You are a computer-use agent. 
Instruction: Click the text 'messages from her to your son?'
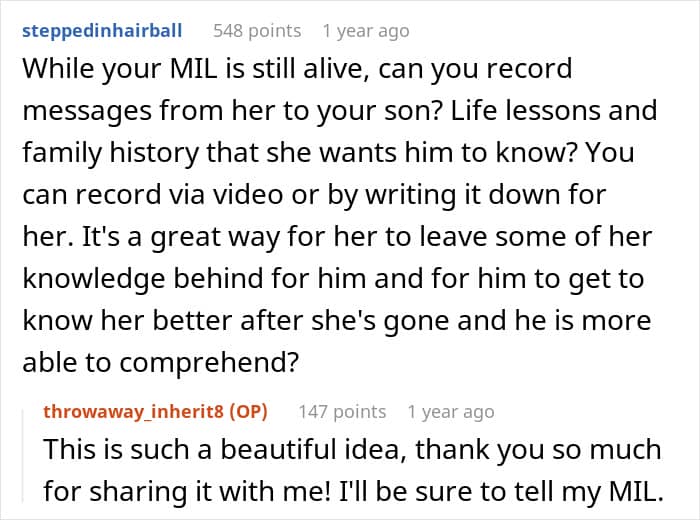(232, 112)
